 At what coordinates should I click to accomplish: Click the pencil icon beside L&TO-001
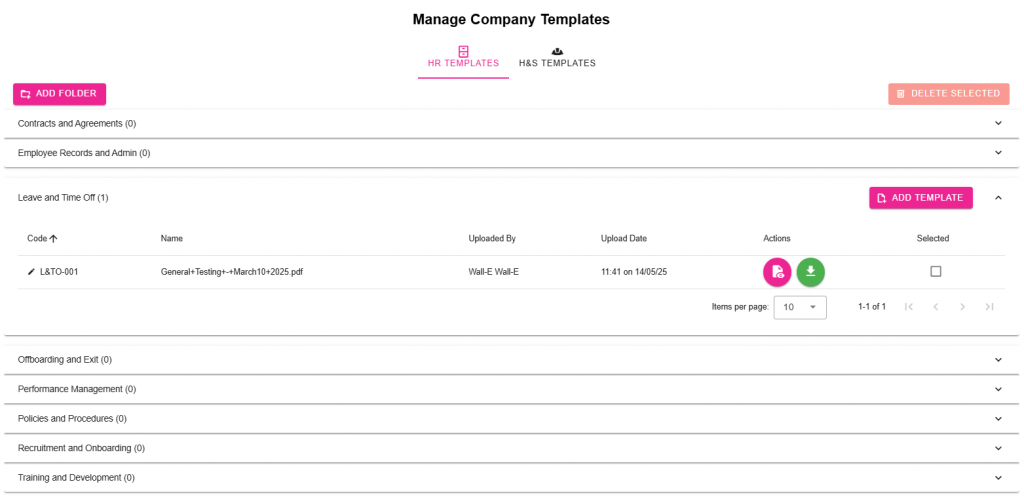click(31, 272)
